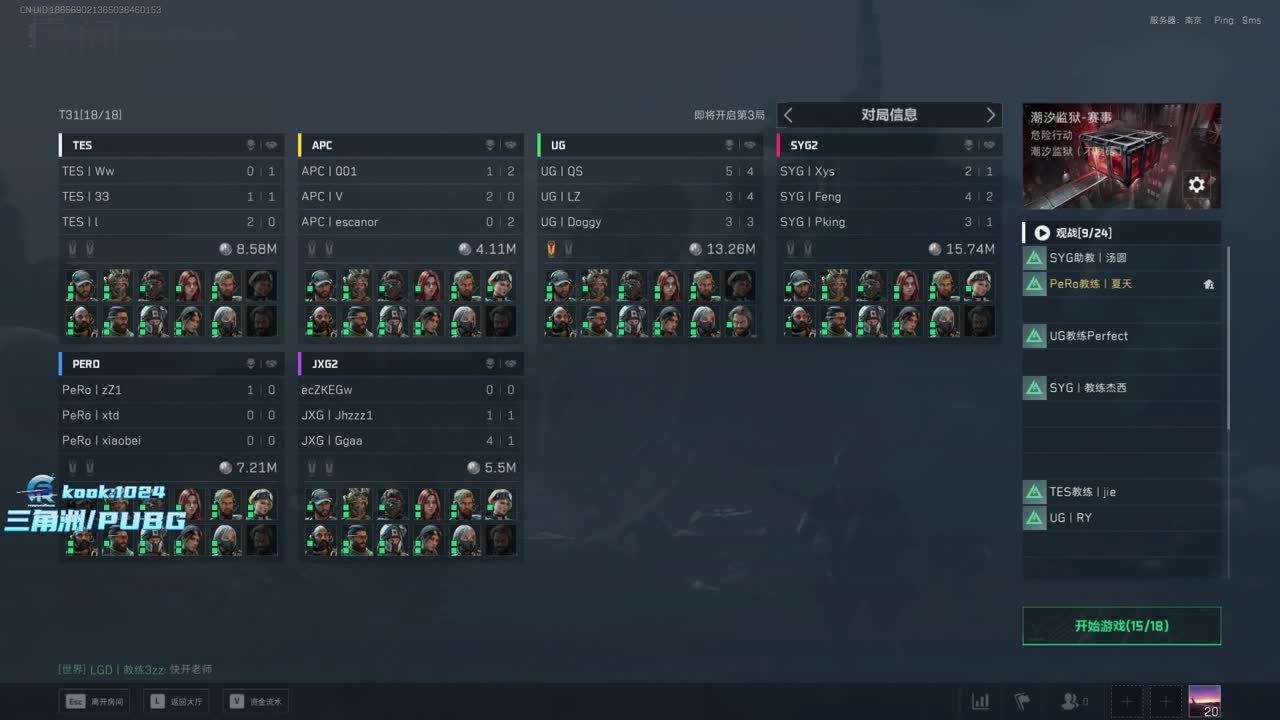Click the spectator list scrollbar
This screenshot has height=720, width=1280.
[x=1229, y=338]
